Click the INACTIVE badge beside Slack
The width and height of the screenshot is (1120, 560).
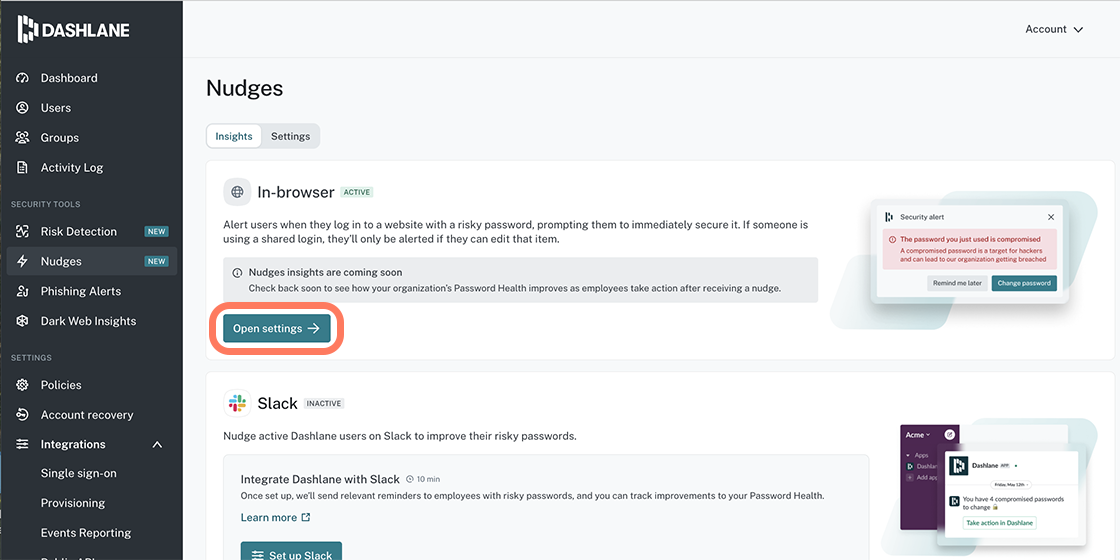(324, 404)
